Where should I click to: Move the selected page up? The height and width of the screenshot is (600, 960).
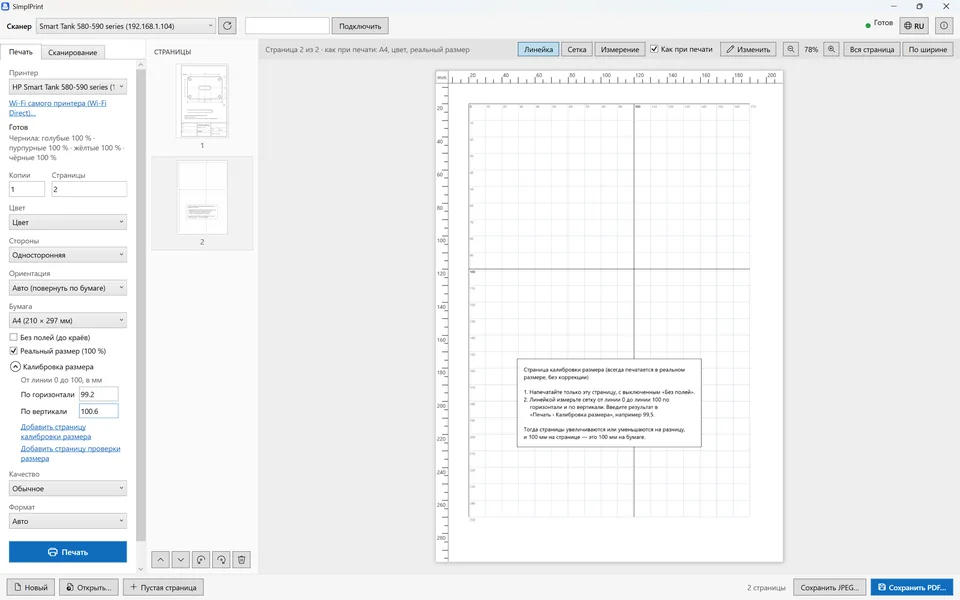coord(160,560)
